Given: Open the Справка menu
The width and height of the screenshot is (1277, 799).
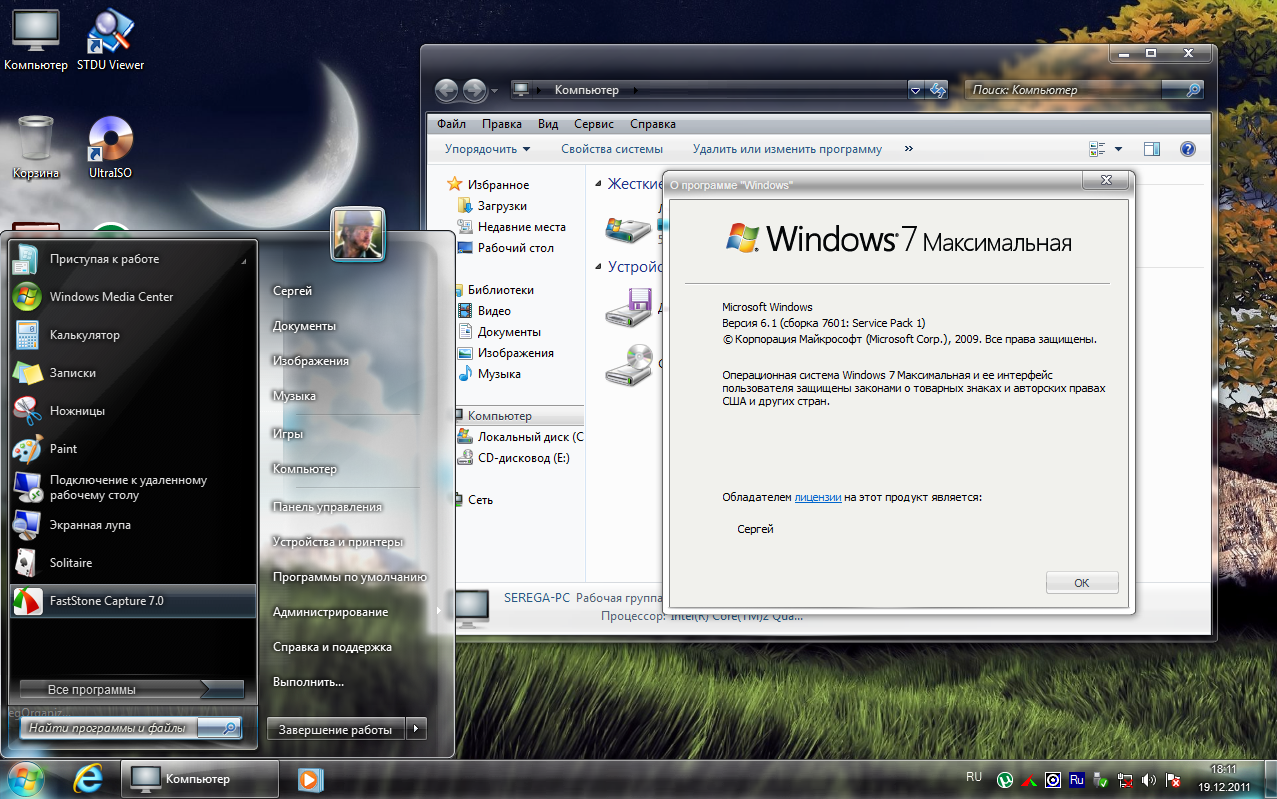Looking at the screenshot, I should pyautogui.click(x=653, y=124).
